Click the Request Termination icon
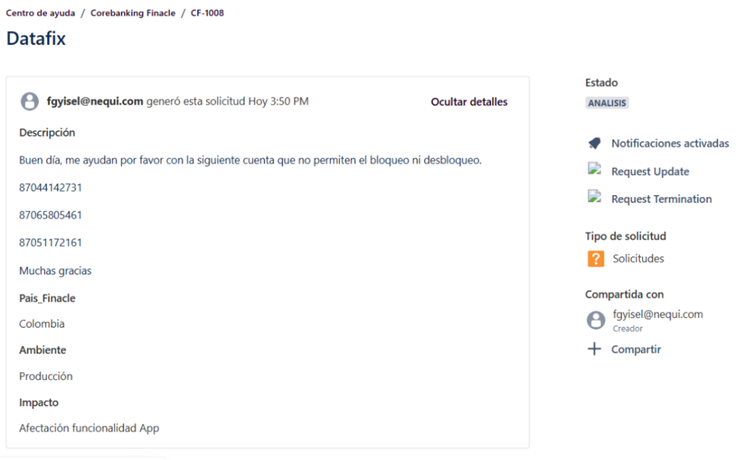 pyautogui.click(x=594, y=197)
